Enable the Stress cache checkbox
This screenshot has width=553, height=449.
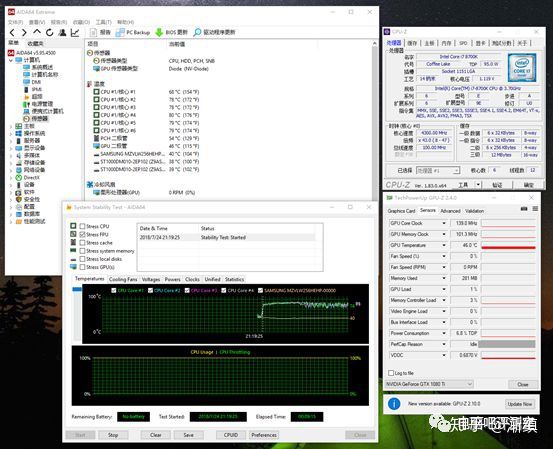pos(82,243)
